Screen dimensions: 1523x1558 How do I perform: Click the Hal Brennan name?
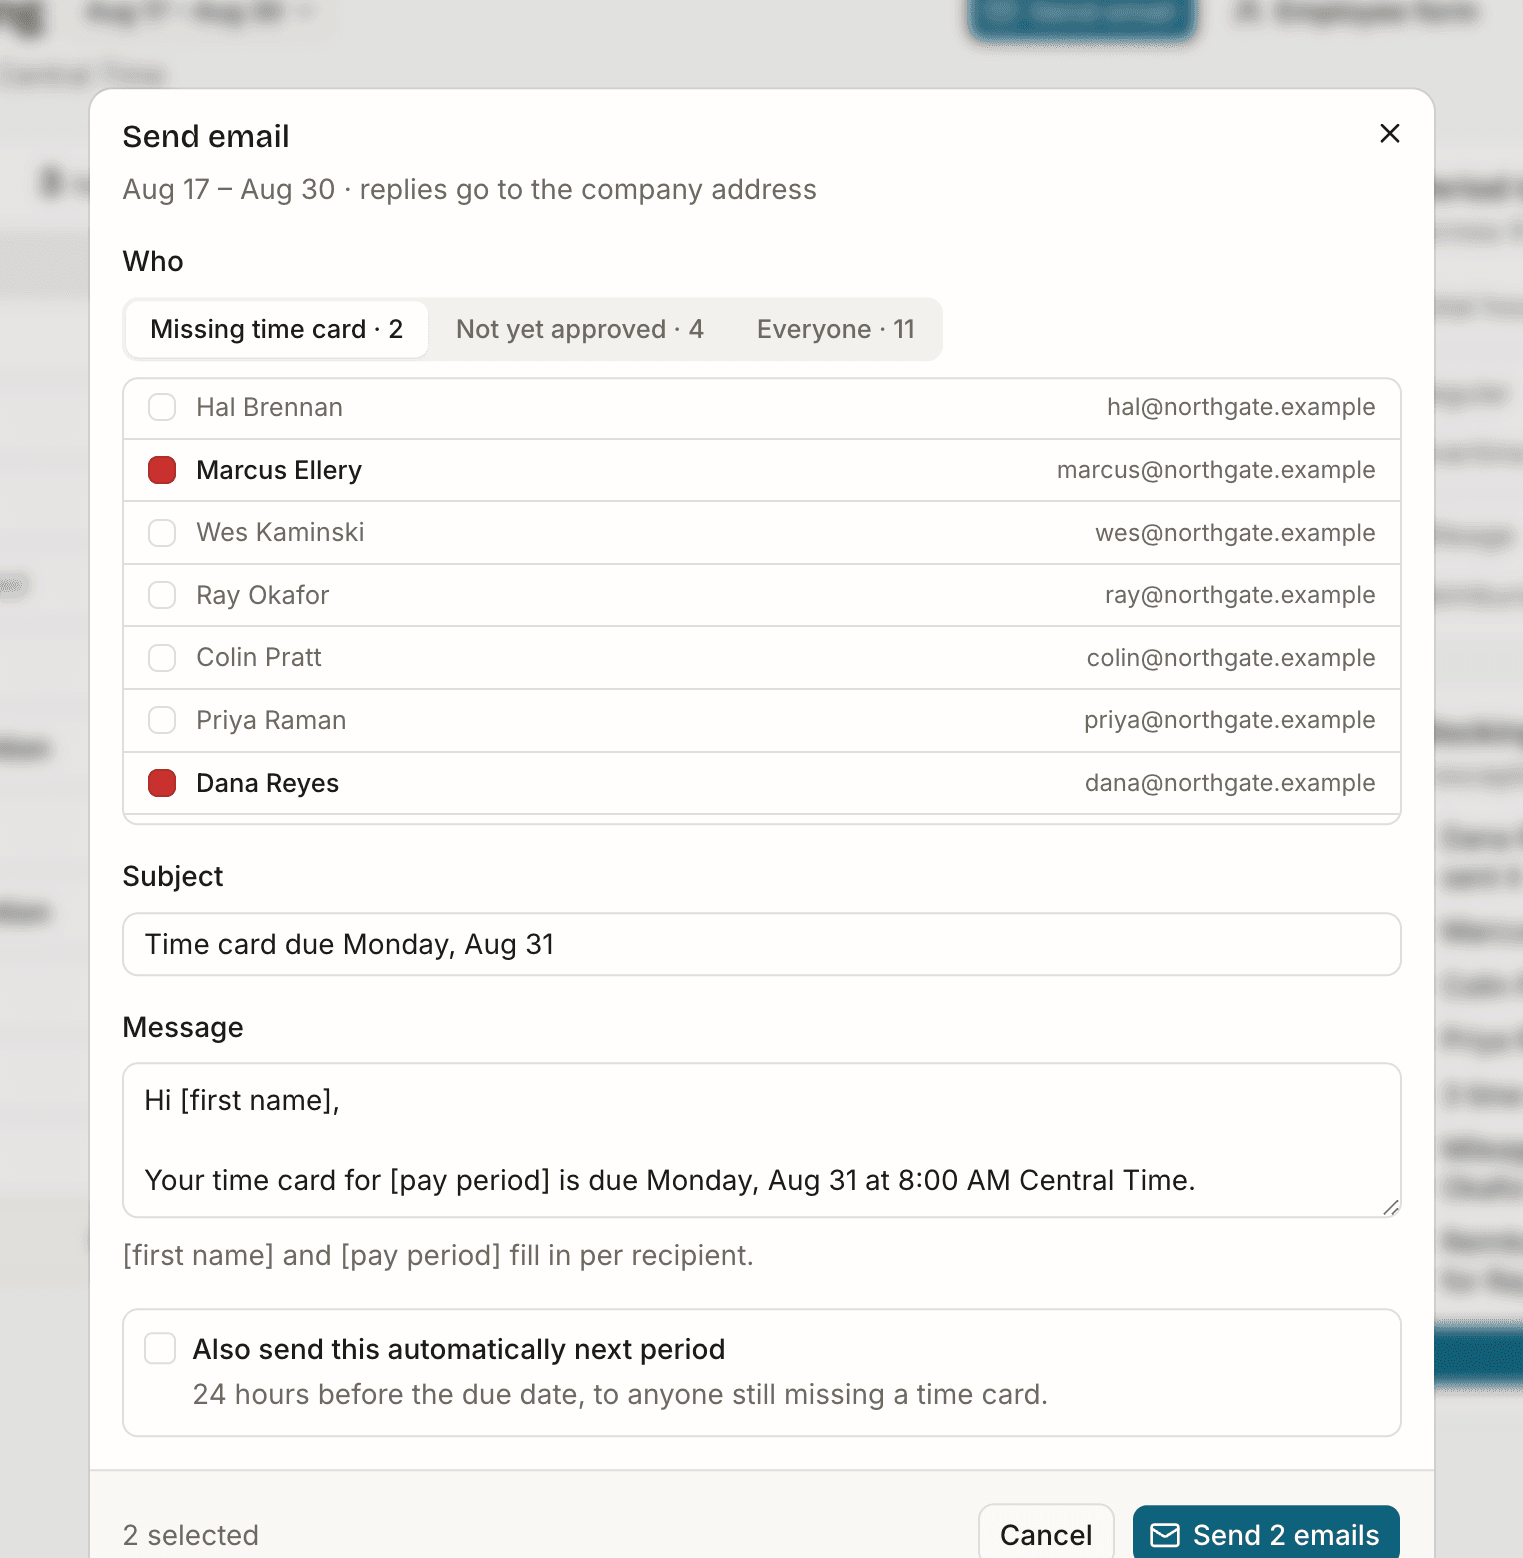click(x=269, y=407)
